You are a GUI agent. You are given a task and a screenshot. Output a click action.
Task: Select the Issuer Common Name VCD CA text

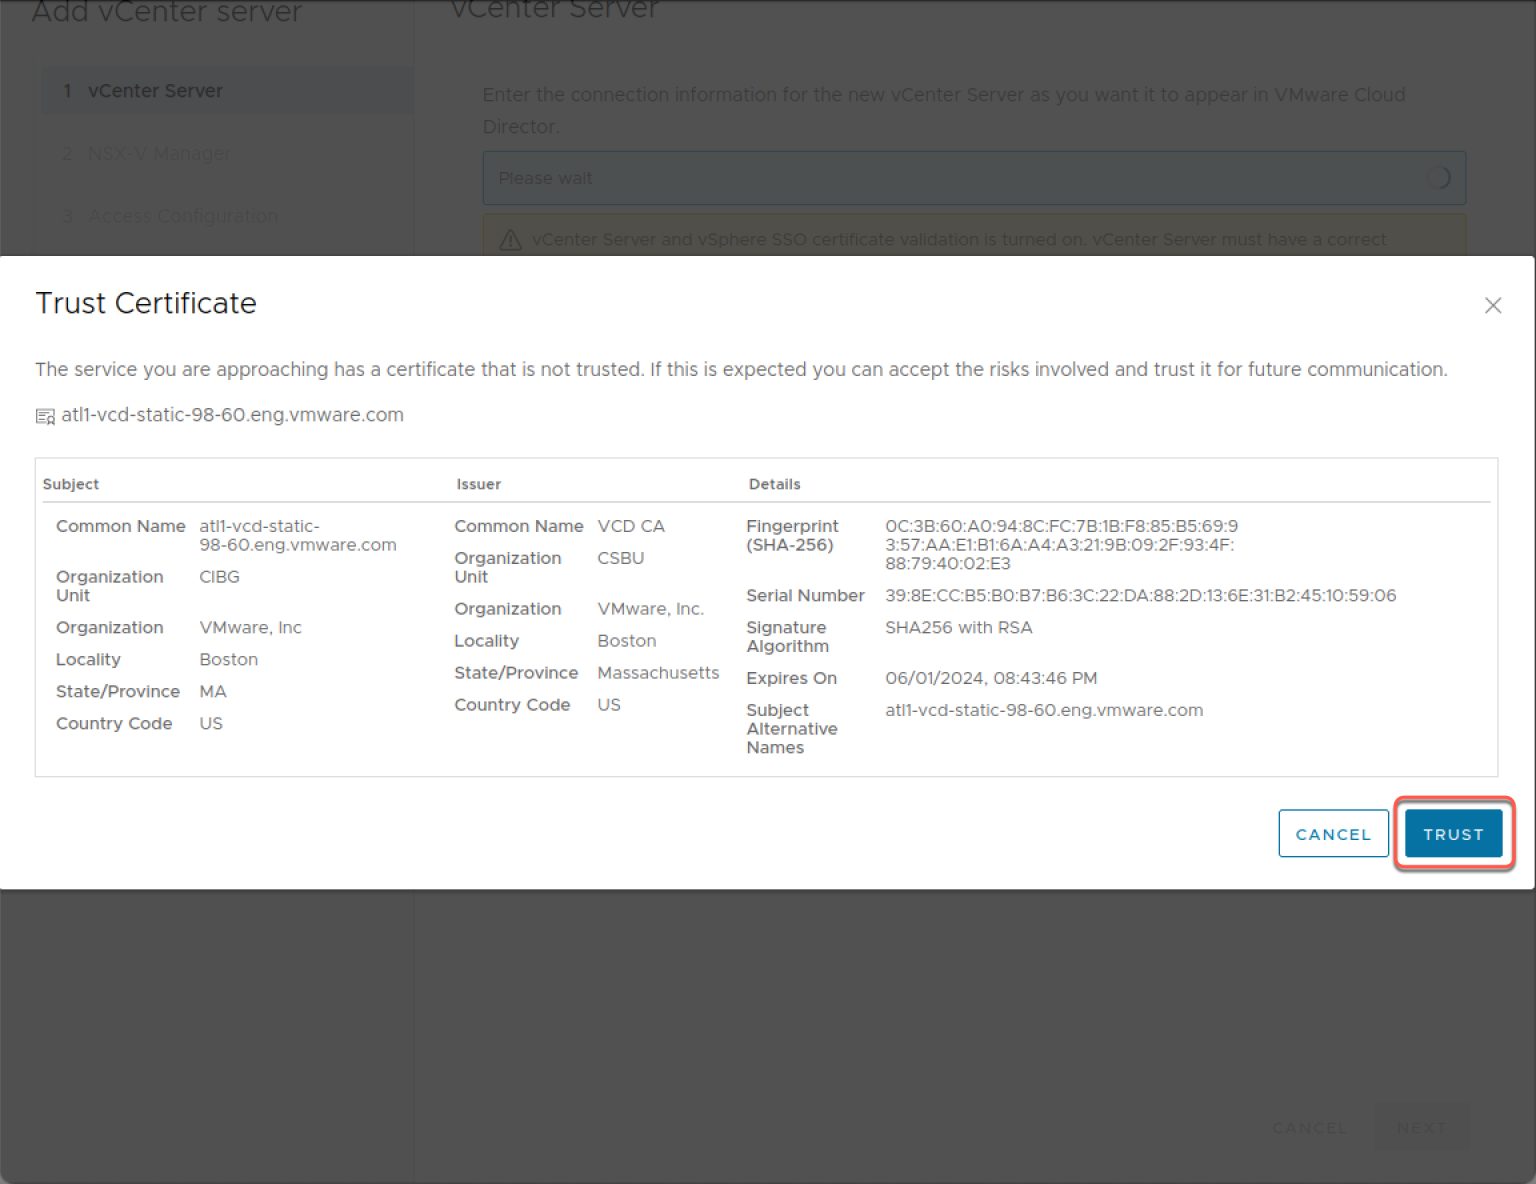pyautogui.click(x=631, y=525)
